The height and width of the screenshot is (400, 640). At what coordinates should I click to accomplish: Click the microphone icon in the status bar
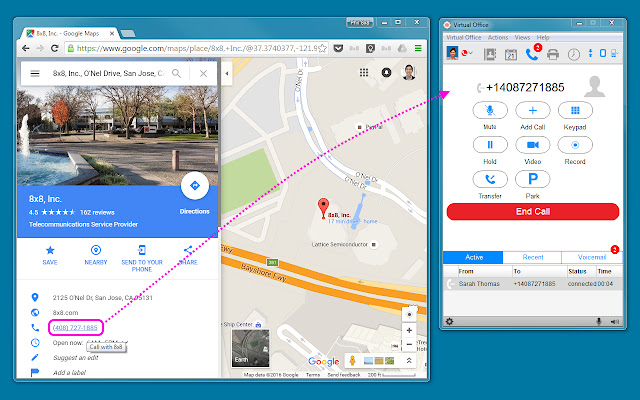(599, 322)
